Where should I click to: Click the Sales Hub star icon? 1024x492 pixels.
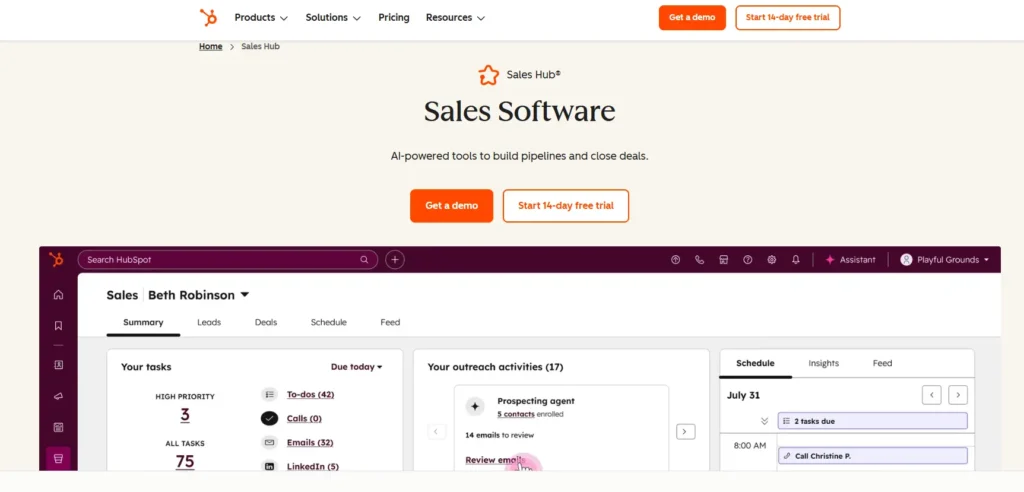click(x=488, y=75)
